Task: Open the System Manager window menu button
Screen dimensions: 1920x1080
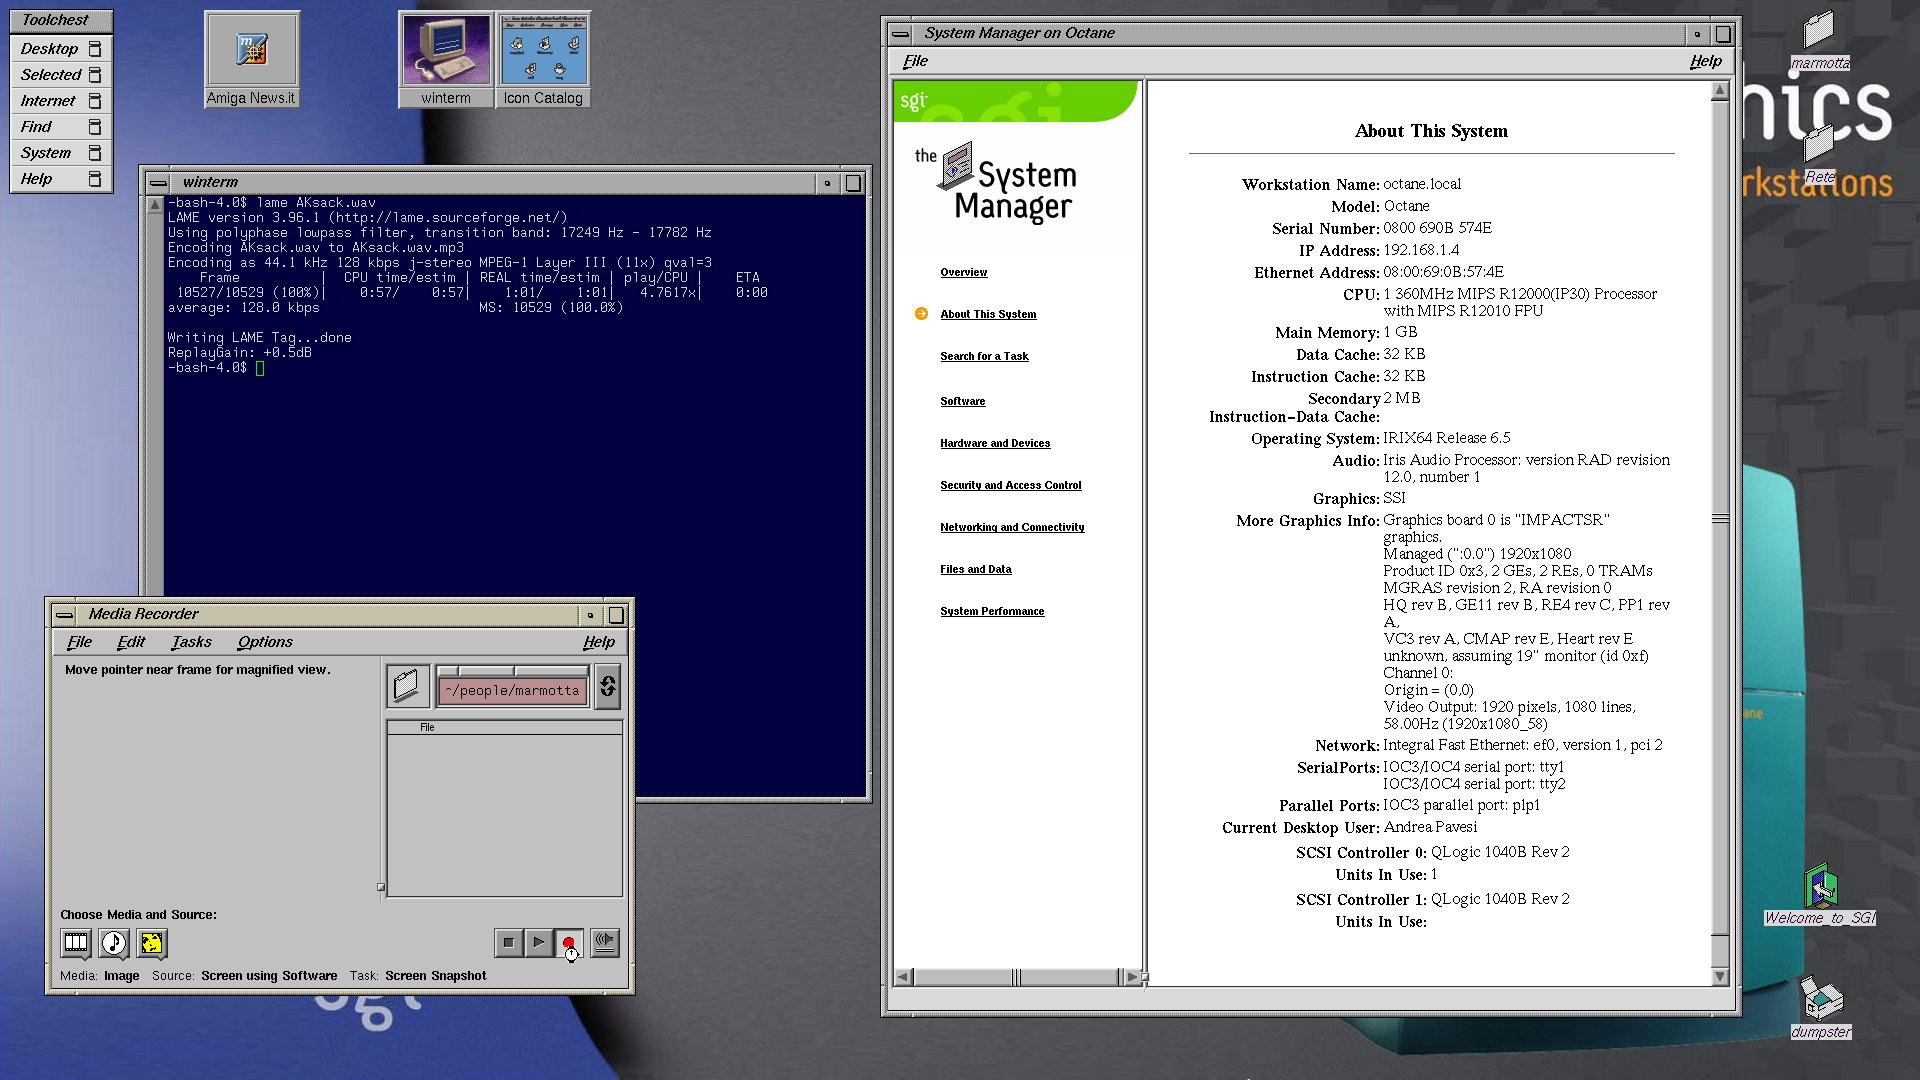Action: 901,34
